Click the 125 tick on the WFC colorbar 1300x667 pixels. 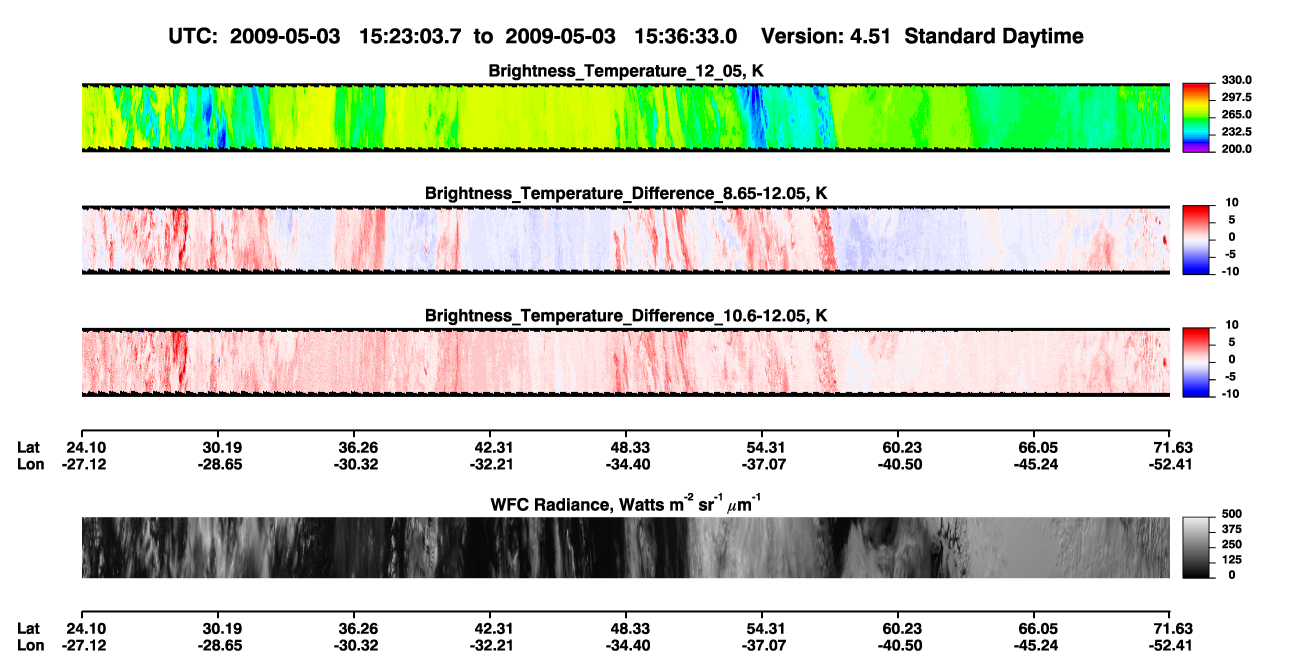coord(1233,560)
